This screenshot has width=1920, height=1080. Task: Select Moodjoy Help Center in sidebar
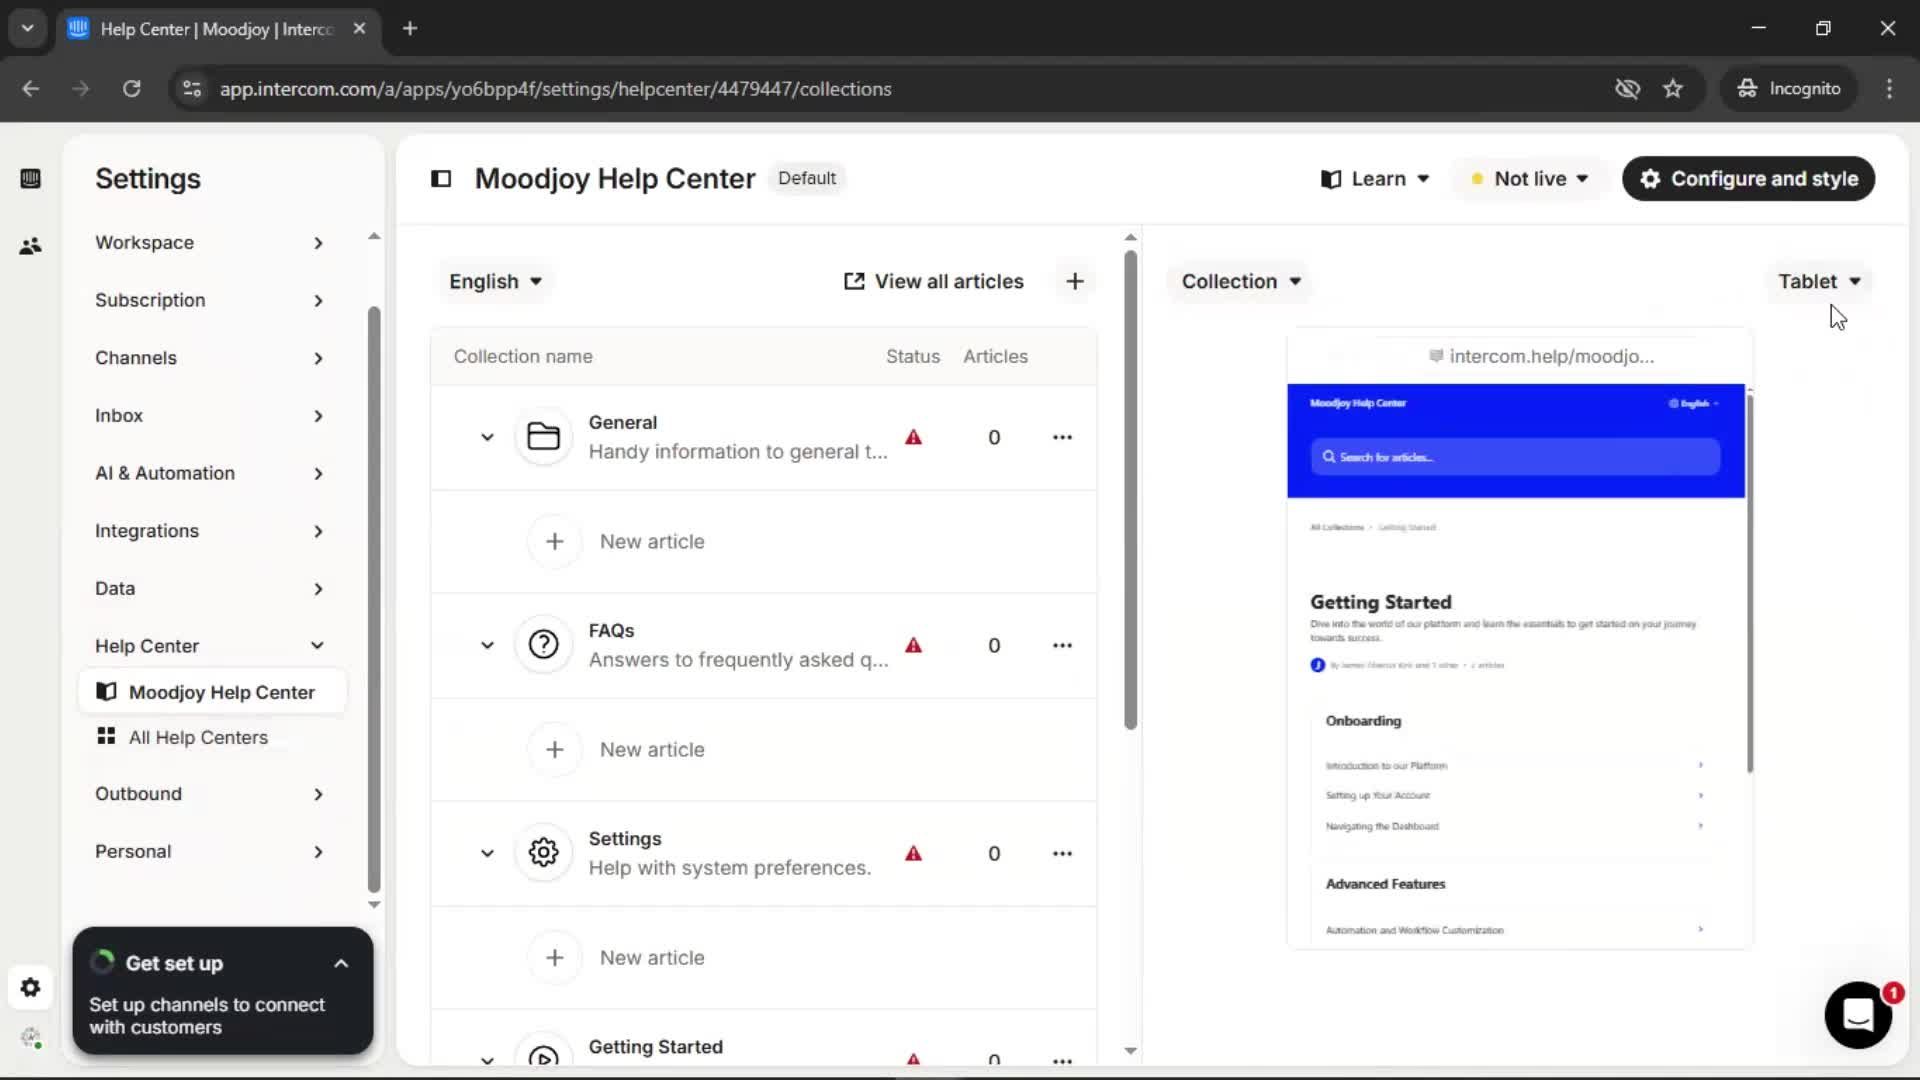[212, 692]
